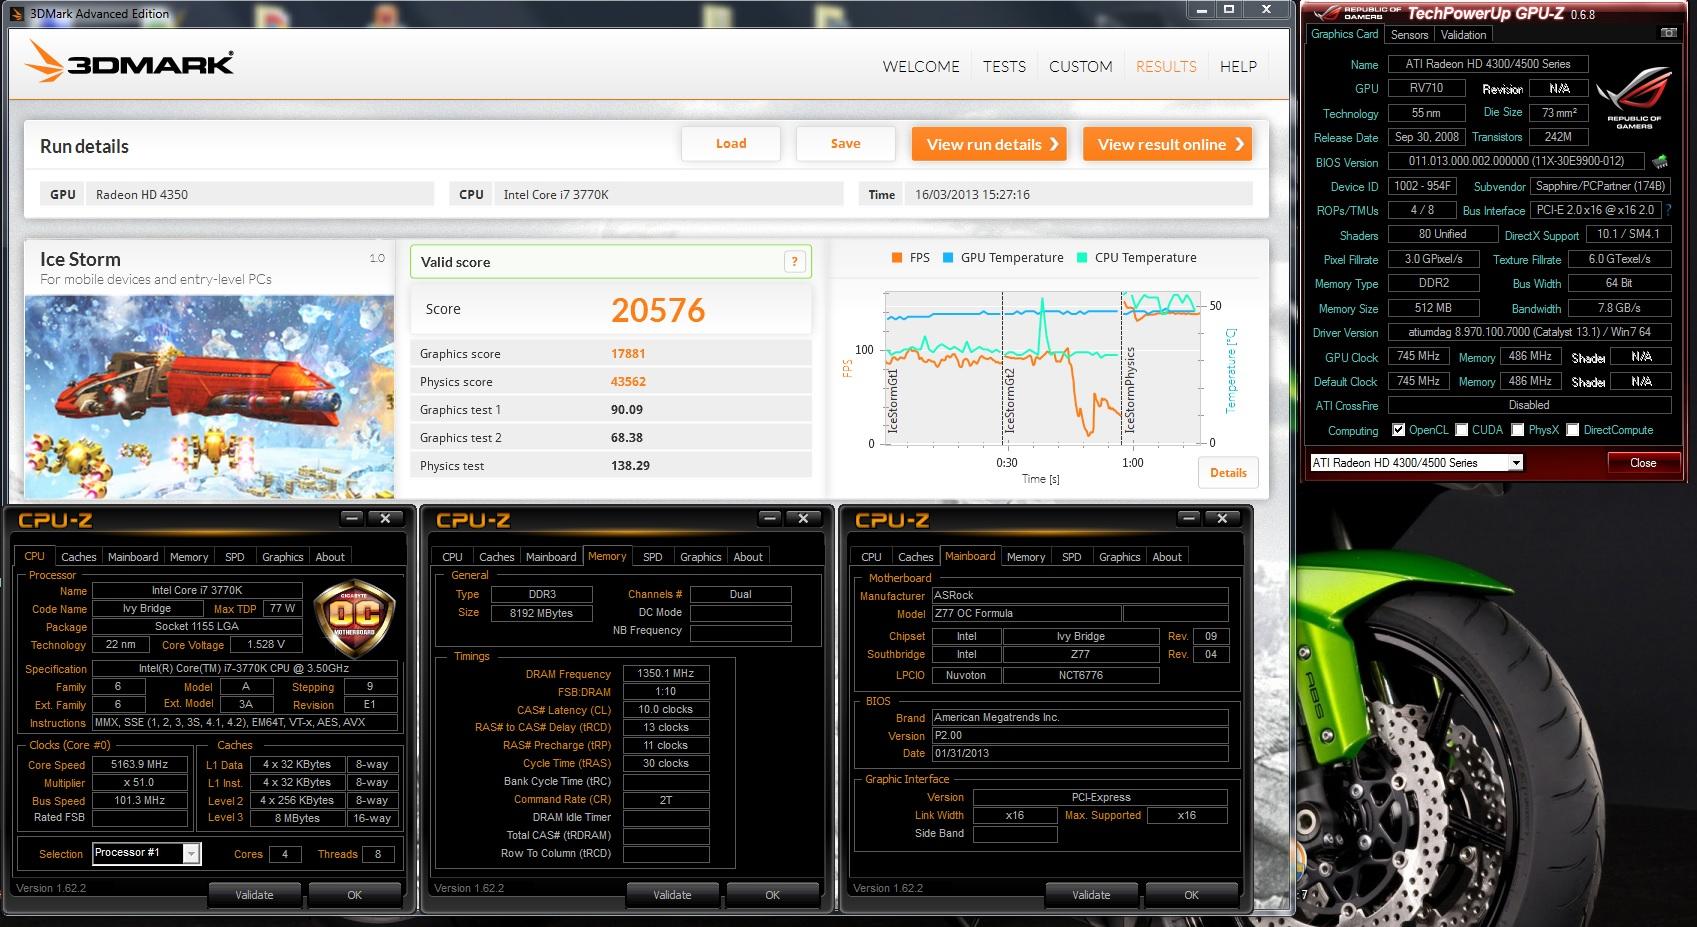This screenshot has height=927, width=1697.
Task: Click the Details button below the chart
Action: coord(1228,473)
